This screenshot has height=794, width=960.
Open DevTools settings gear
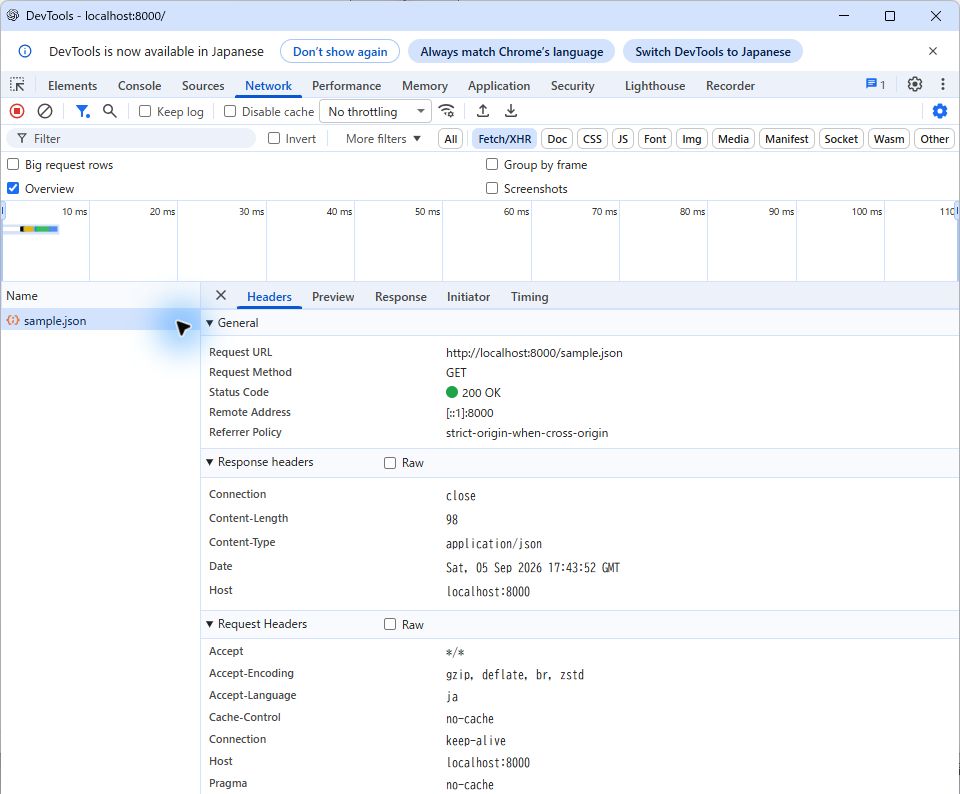pos(914,84)
